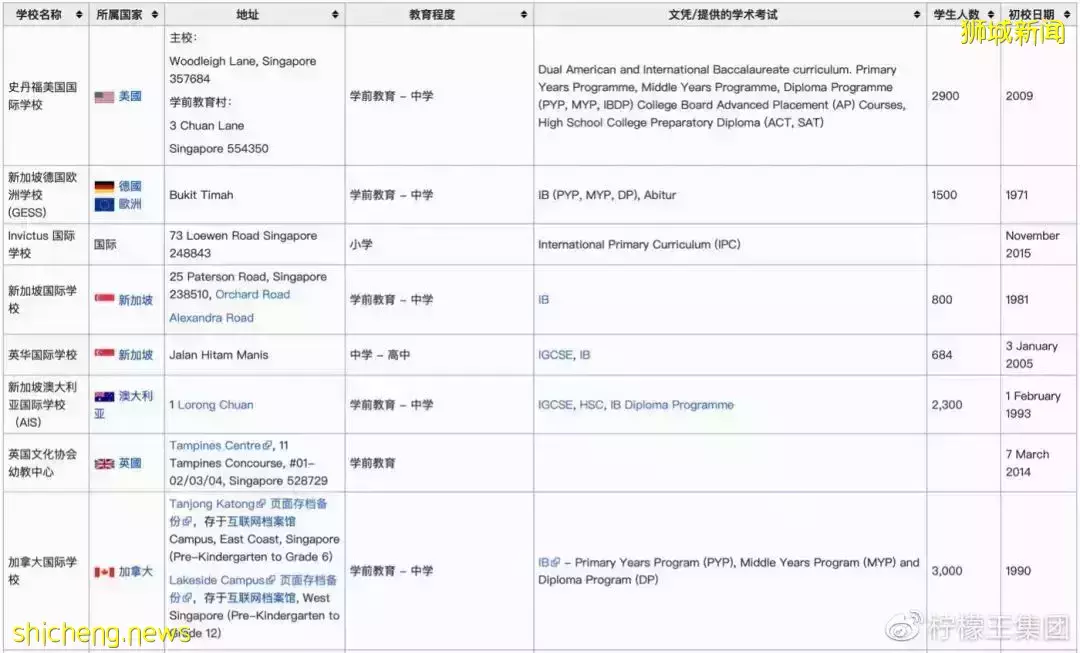Select the 684 student count cell
Viewport: 1080px width, 653px height.
964,355
